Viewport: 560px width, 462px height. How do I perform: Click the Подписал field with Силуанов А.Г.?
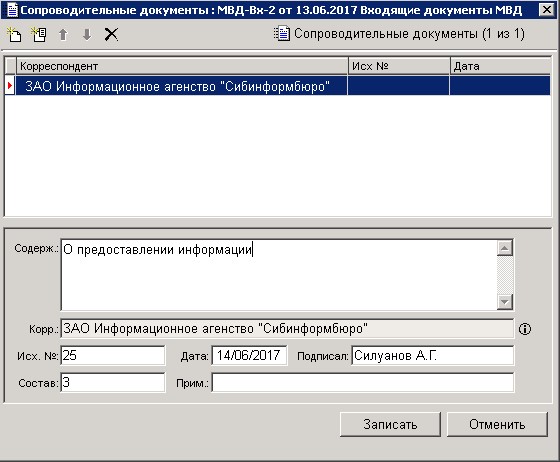pyautogui.click(x=433, y=355)
